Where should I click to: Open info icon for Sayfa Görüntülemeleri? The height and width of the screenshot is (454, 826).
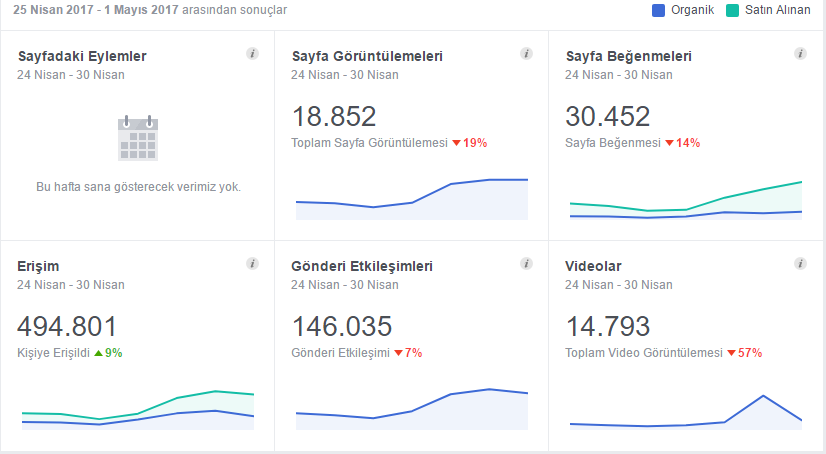point(526,54)
